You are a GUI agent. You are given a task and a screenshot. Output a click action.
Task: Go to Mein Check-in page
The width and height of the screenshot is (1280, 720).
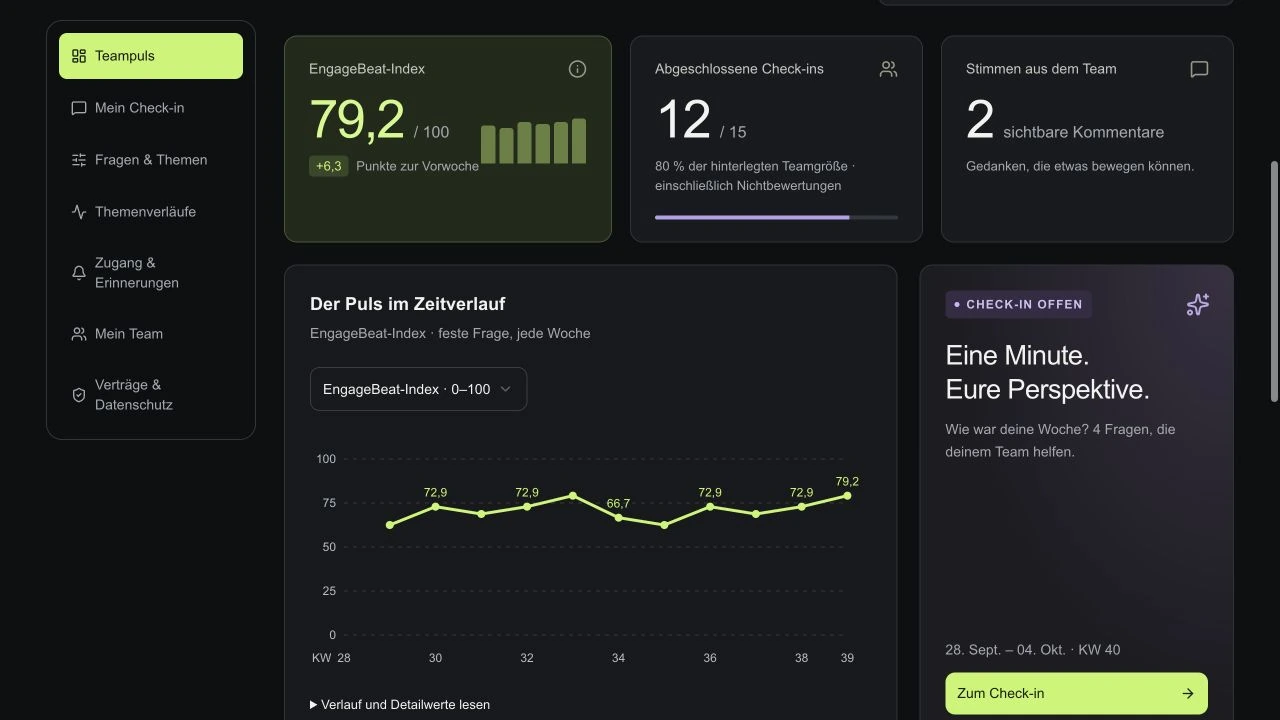pos(151,108)
